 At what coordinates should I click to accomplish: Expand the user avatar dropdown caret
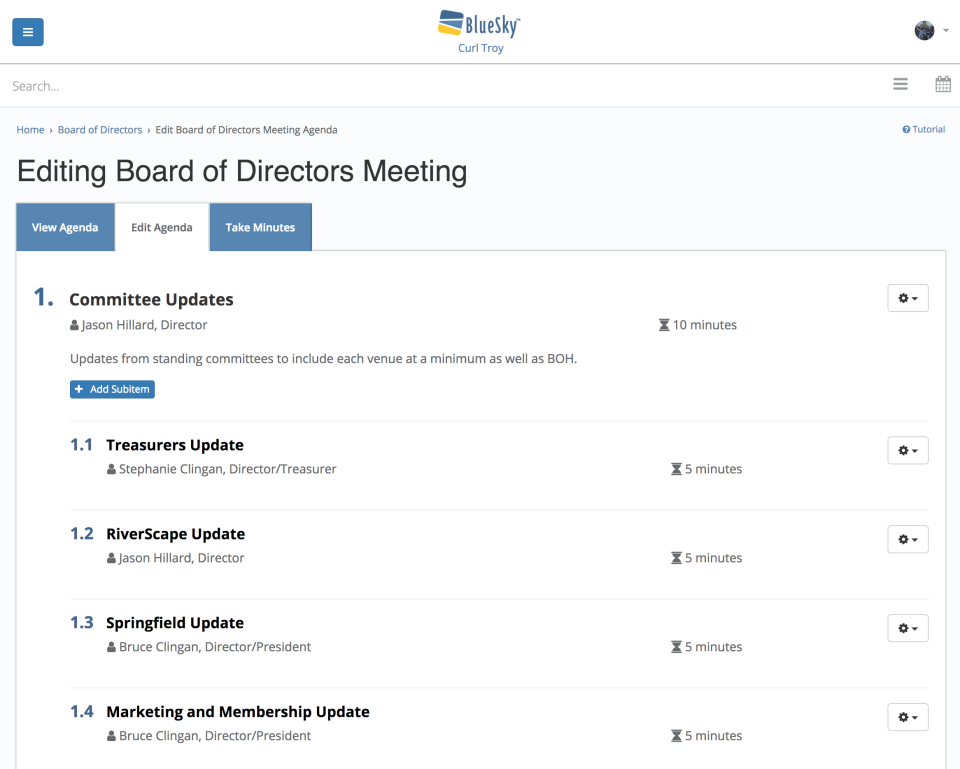[x=945, y=30]
